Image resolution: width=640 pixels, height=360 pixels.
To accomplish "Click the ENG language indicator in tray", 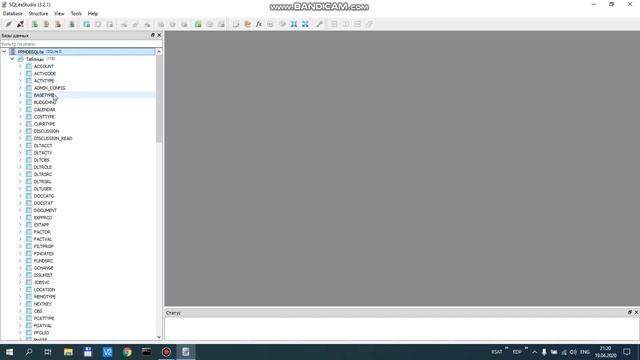I will tap(585, 352).
